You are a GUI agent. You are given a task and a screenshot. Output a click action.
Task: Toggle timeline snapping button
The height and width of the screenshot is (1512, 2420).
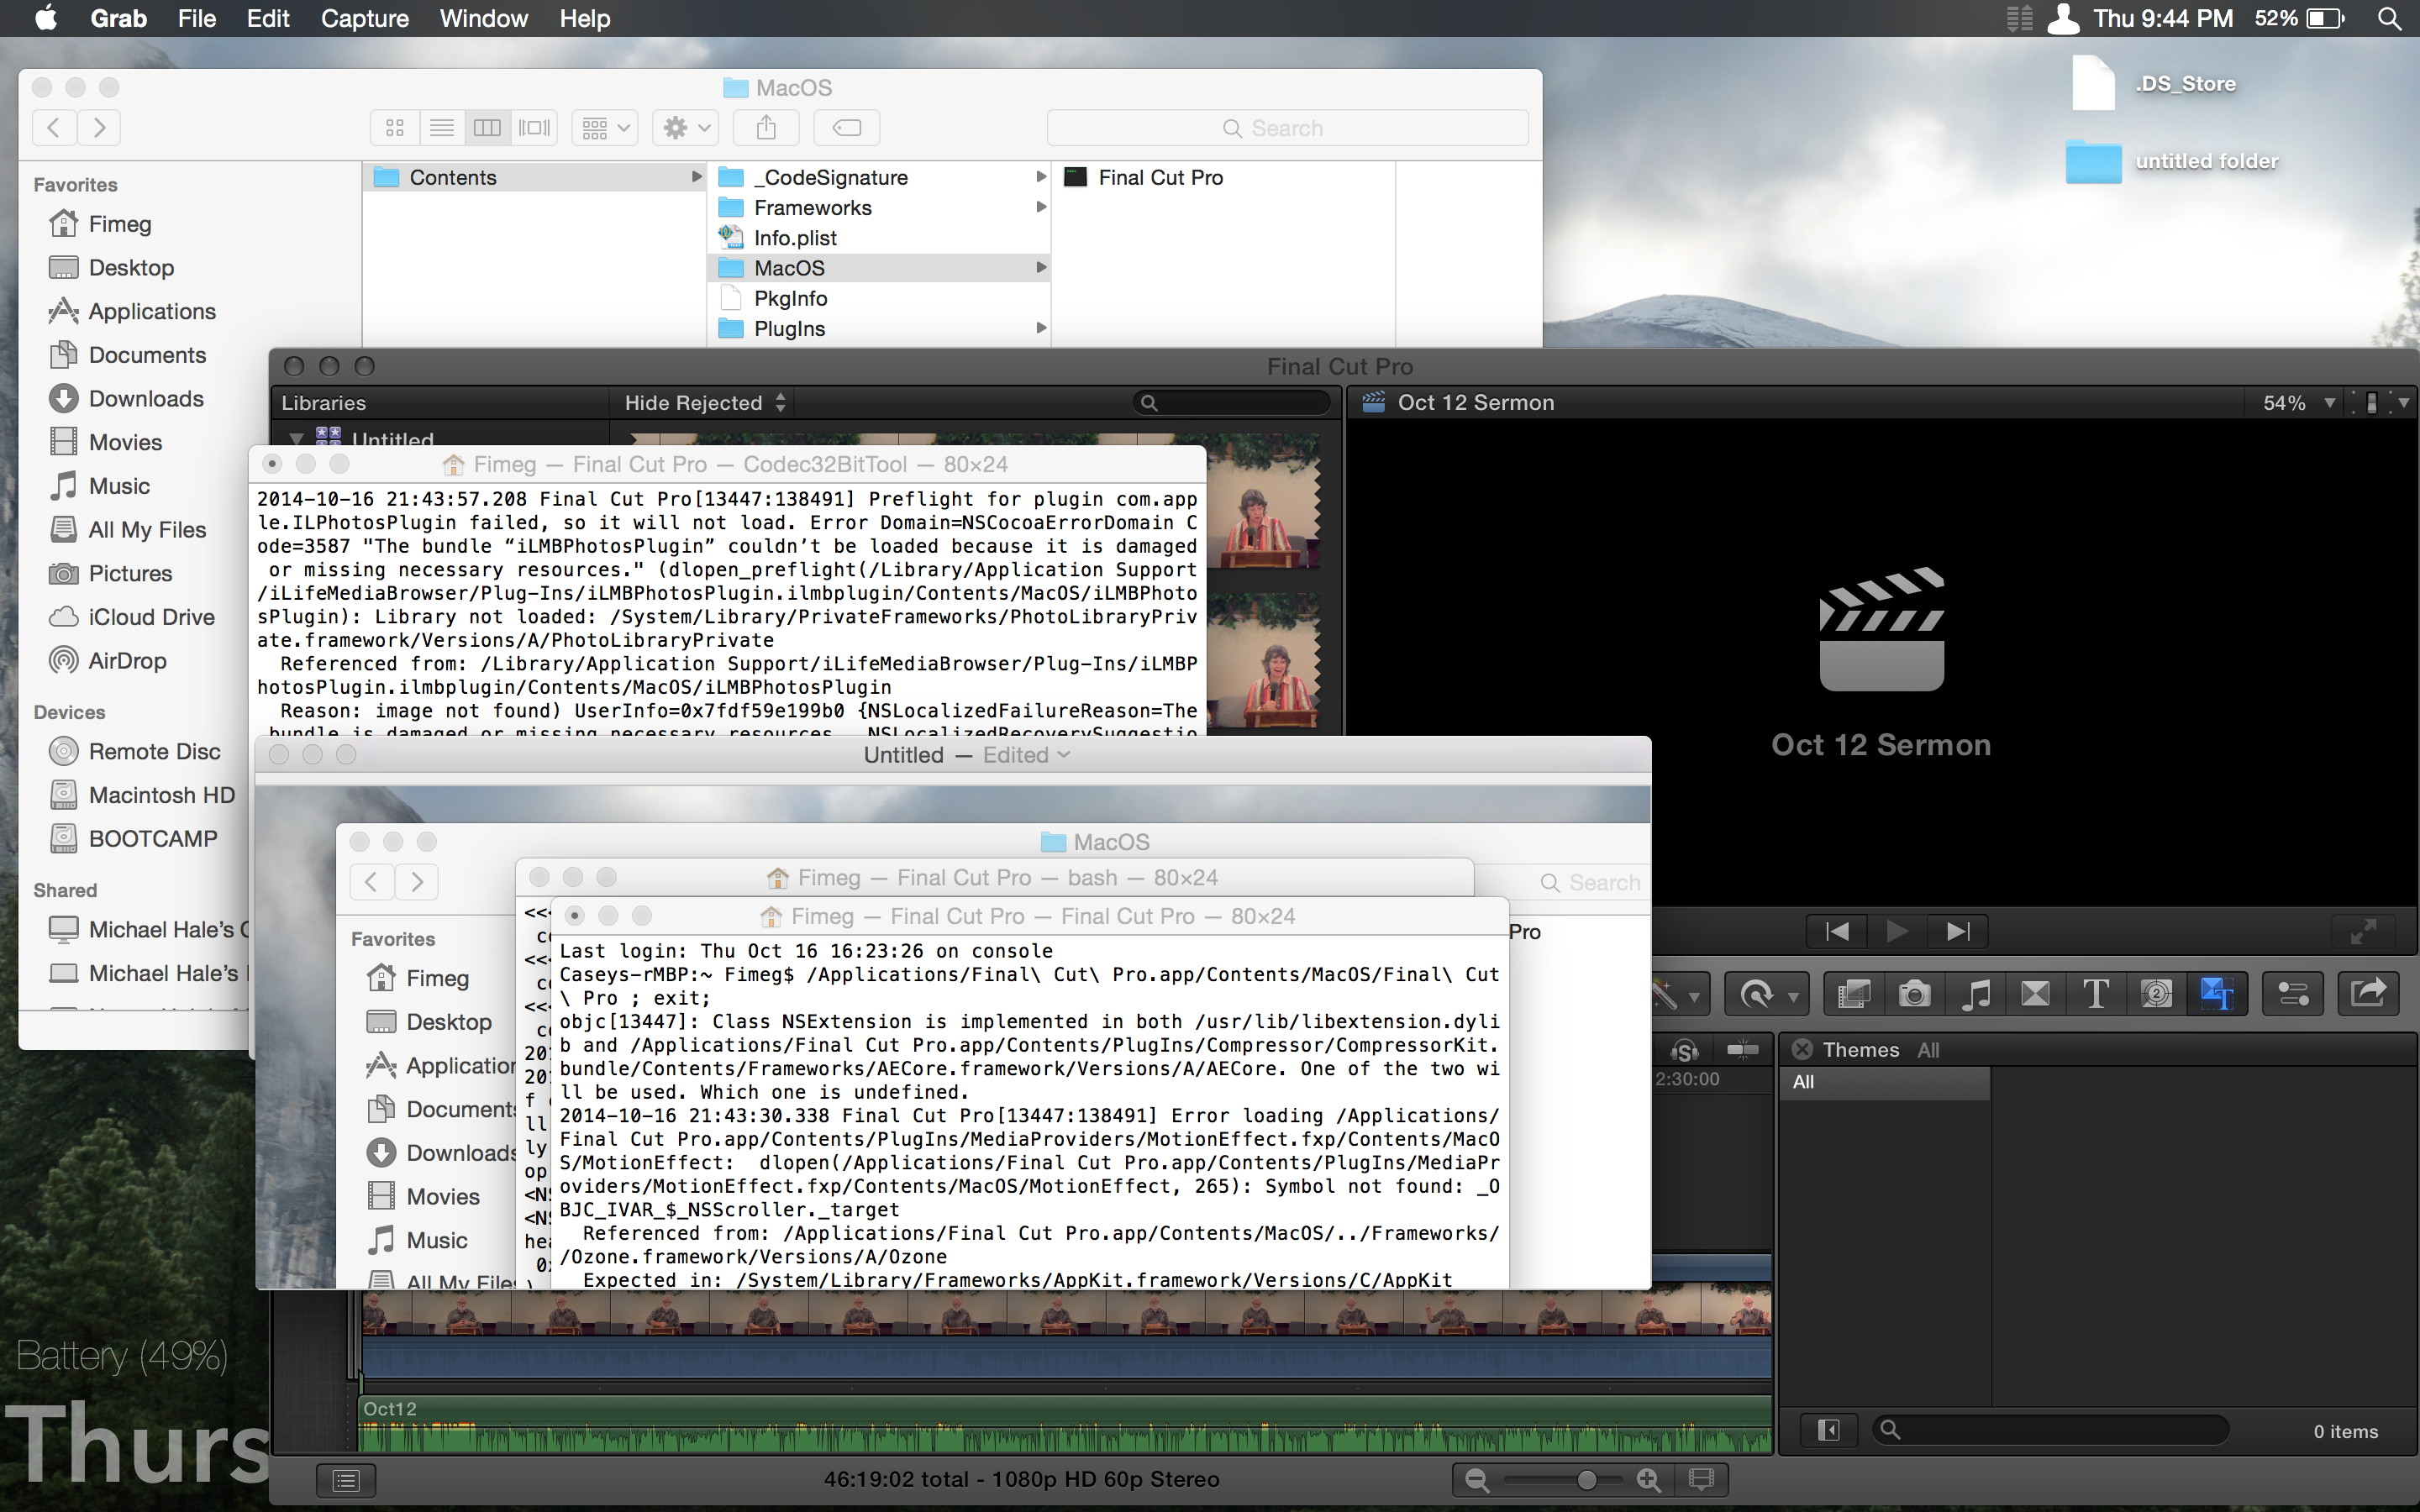click(x=1742, y=1050)
